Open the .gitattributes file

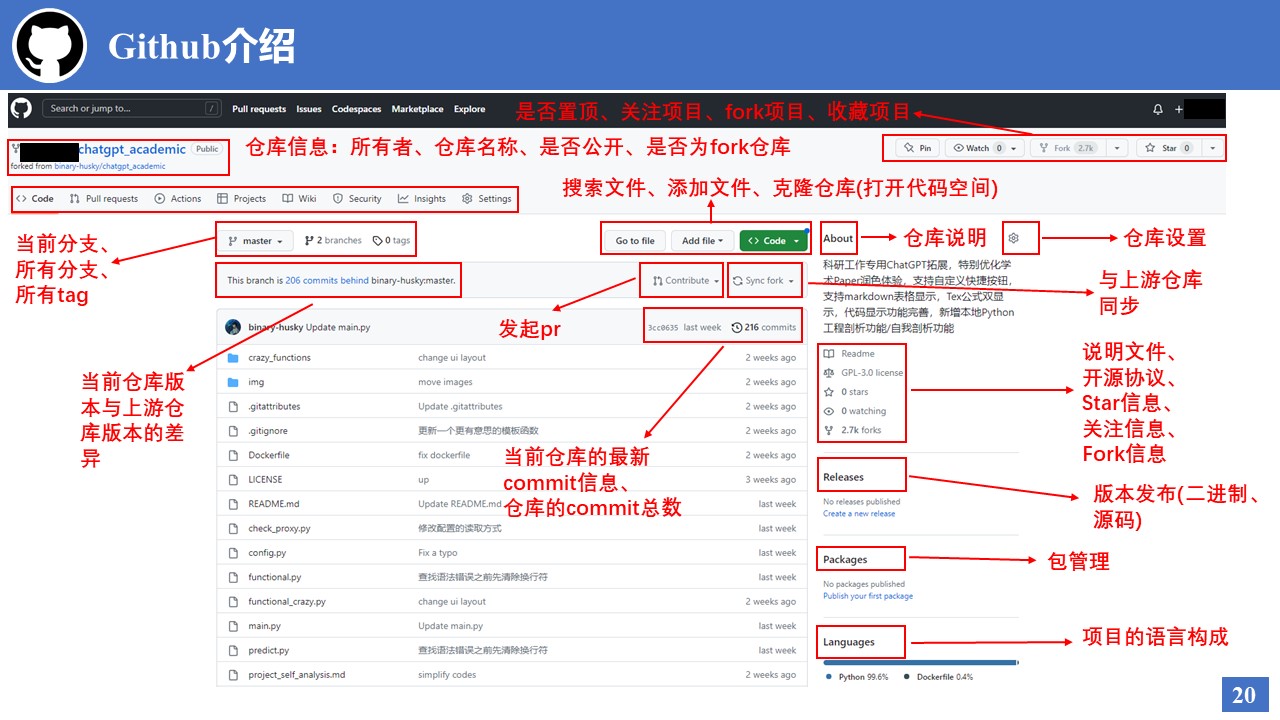point(274,407)
